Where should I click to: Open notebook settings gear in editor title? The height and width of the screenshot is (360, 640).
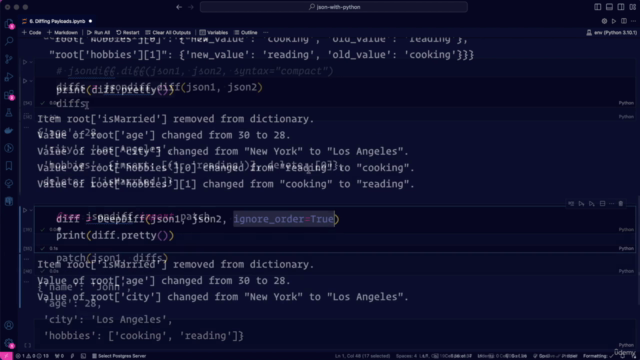pyautogui.click(x=604, y=21)
